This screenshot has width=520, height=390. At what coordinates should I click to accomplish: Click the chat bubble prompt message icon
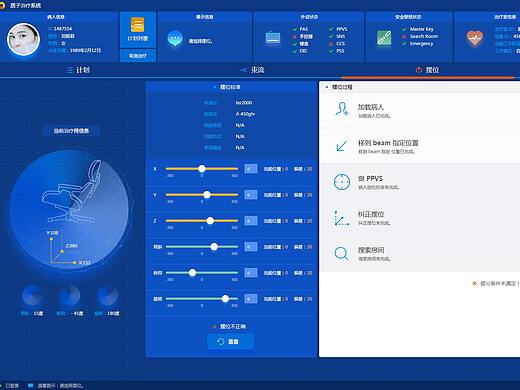point(175,39)
